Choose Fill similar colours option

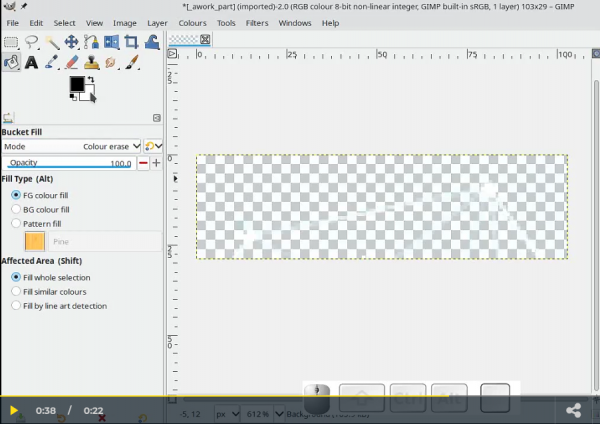coord(16,292)
